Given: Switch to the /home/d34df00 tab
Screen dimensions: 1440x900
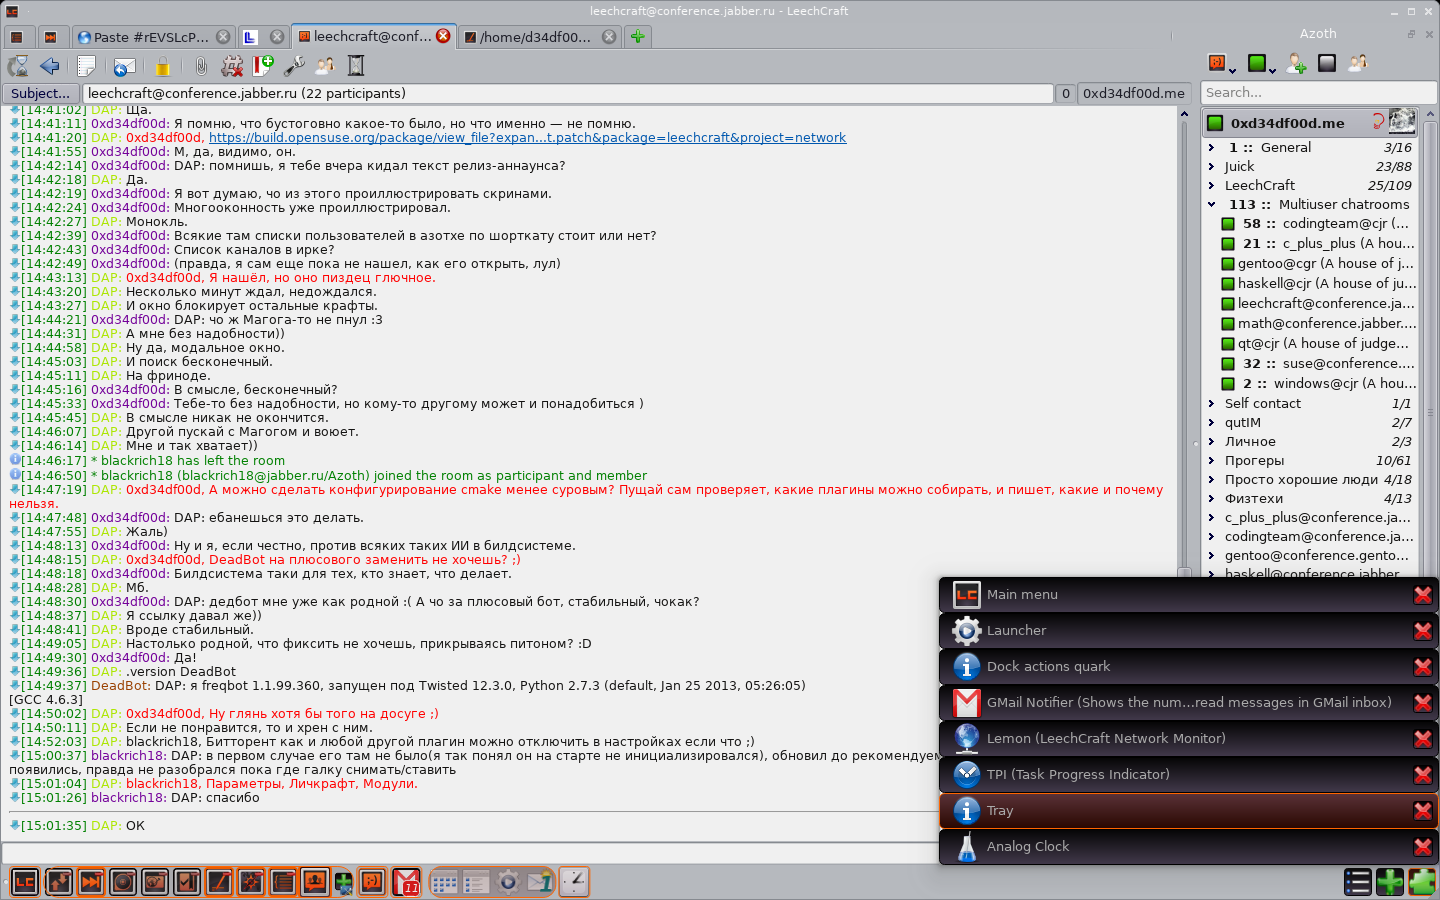Looking at the screenshot, I should point(541,37).
